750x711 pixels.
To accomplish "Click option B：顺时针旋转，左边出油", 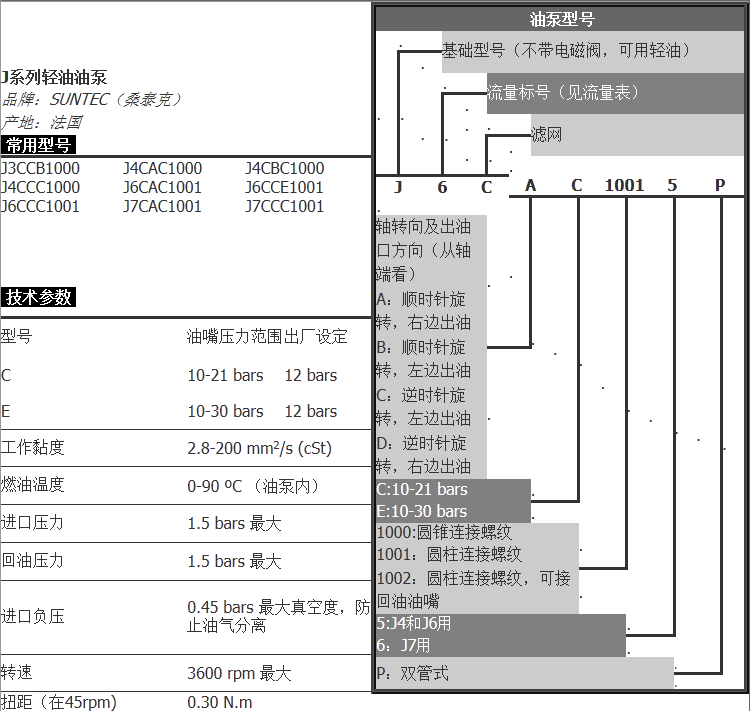I will [424, 359].
